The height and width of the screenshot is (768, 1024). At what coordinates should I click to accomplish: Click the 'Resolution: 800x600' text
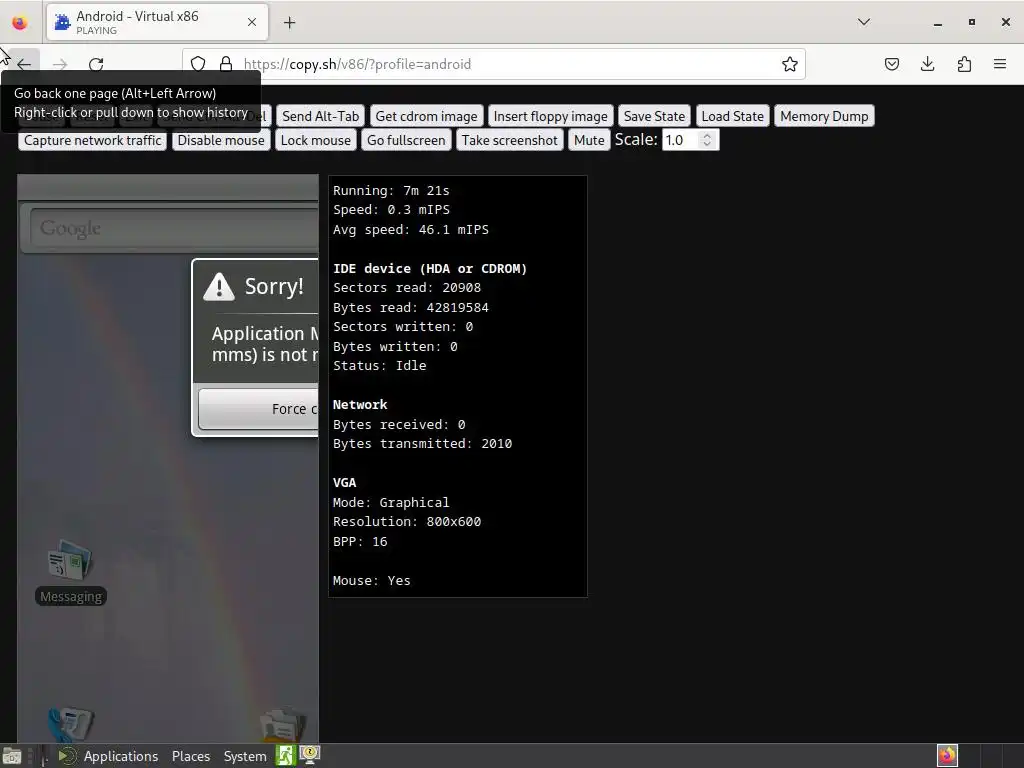click(x=407, y=522)
